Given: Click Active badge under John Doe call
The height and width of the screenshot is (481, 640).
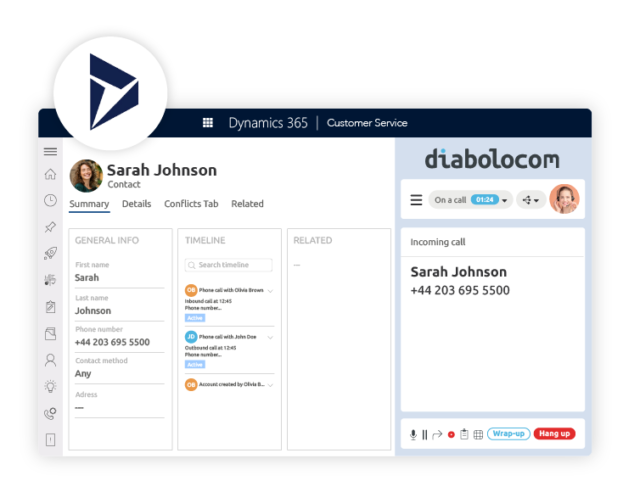Looking at the screenshot, I should point(195,365).
